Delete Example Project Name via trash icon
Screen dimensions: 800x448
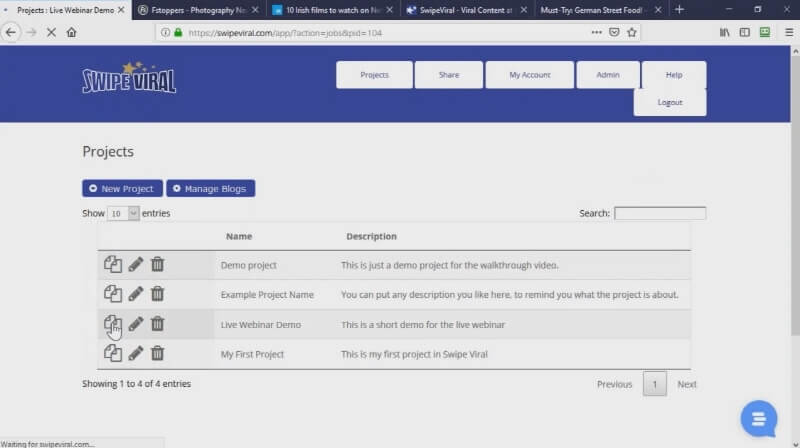pyautogui.click(x=157, y=294)
